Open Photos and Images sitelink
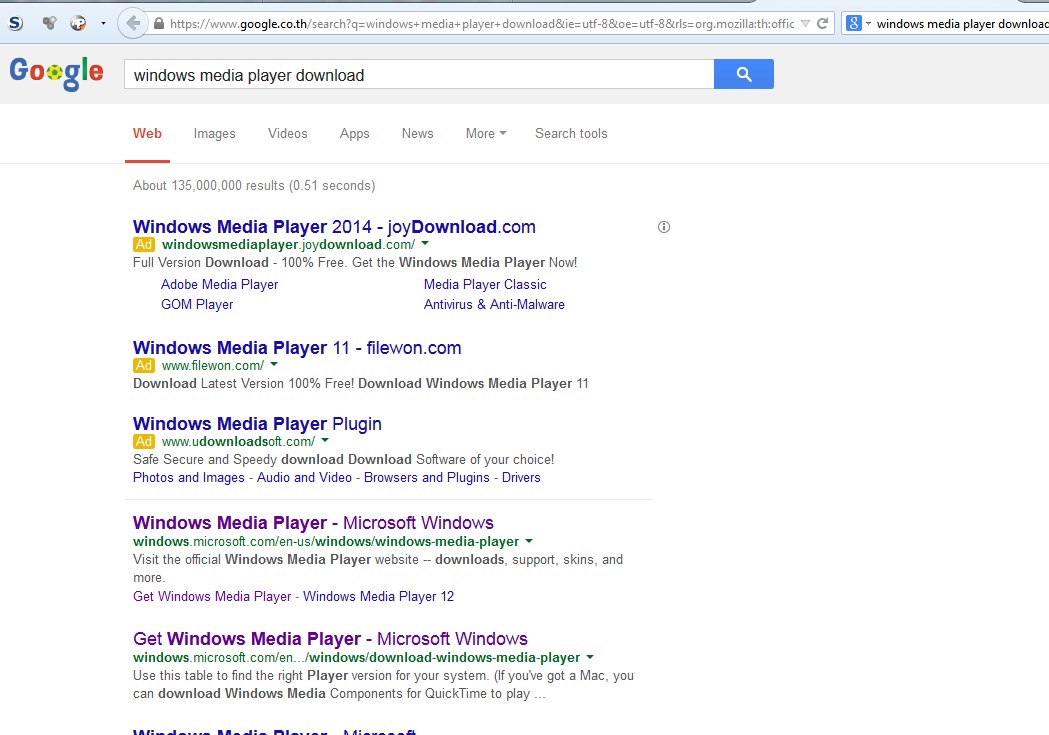Viewport: 1049px width, 735px height. pos(189,478)
